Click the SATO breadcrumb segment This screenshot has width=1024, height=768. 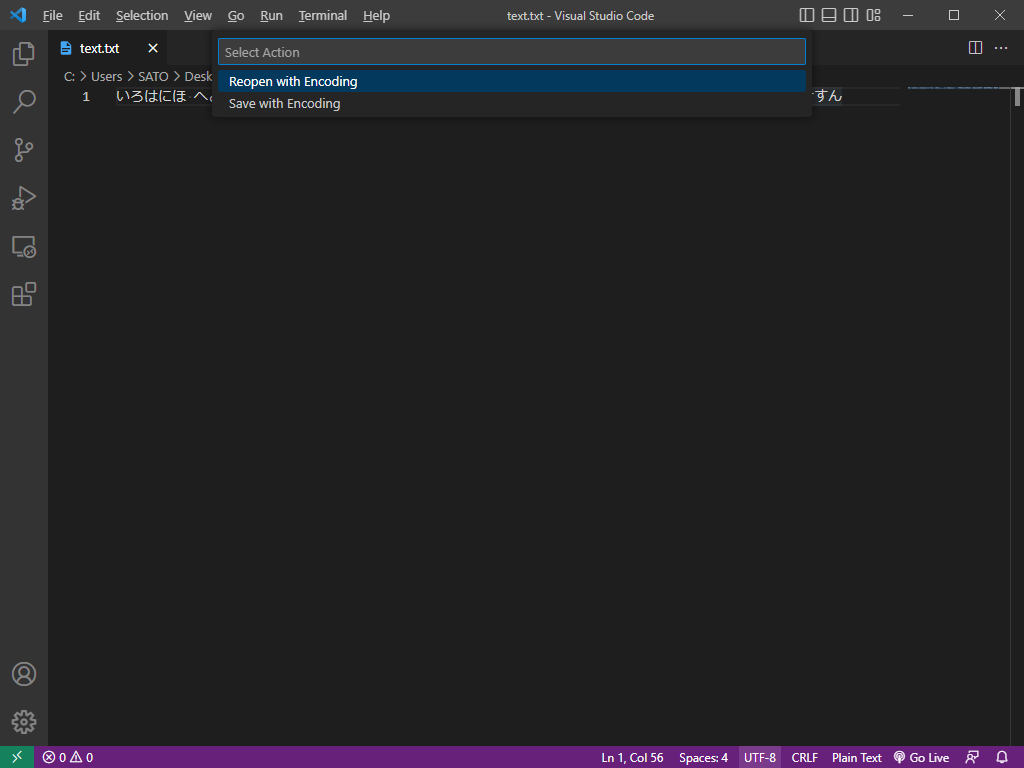[x=153, y=76]
